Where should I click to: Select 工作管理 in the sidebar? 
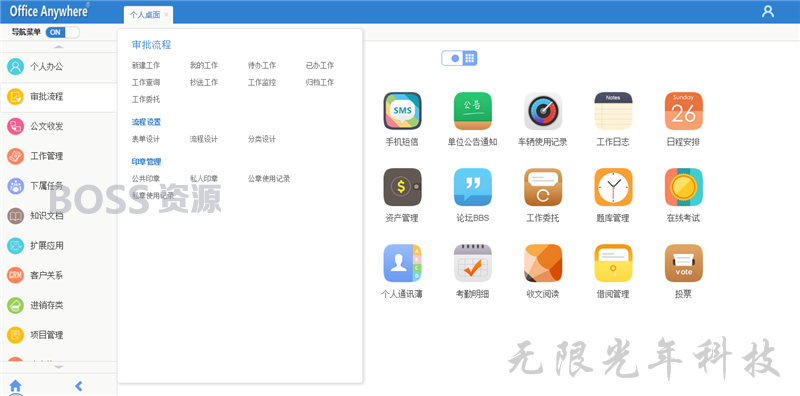point(59,156)
